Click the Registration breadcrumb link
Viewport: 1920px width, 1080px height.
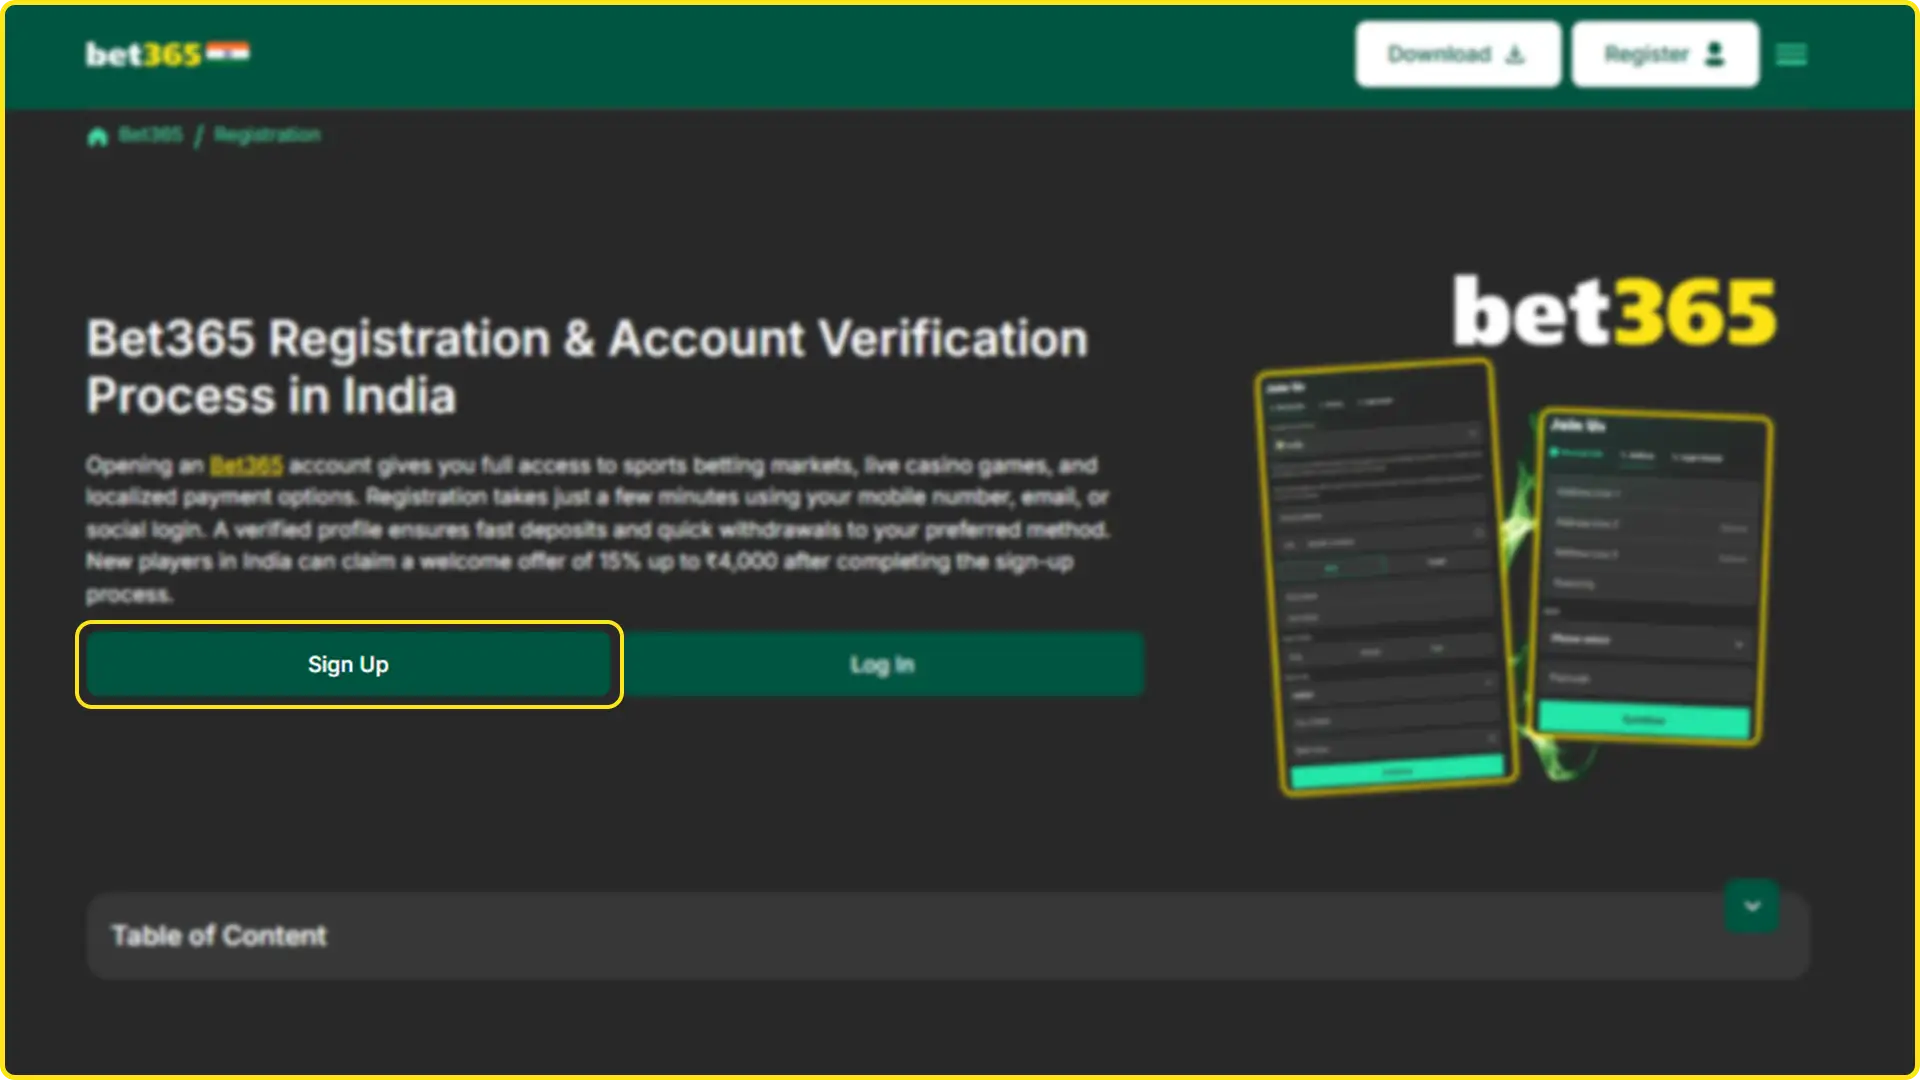tap(267, 135)
